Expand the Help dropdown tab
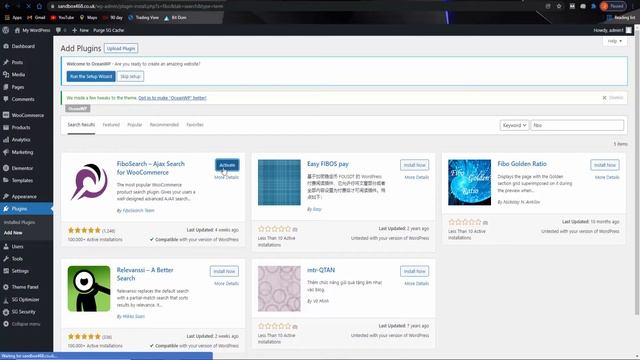The height and width of the screenshot is (360, 640). click(615, 41)
